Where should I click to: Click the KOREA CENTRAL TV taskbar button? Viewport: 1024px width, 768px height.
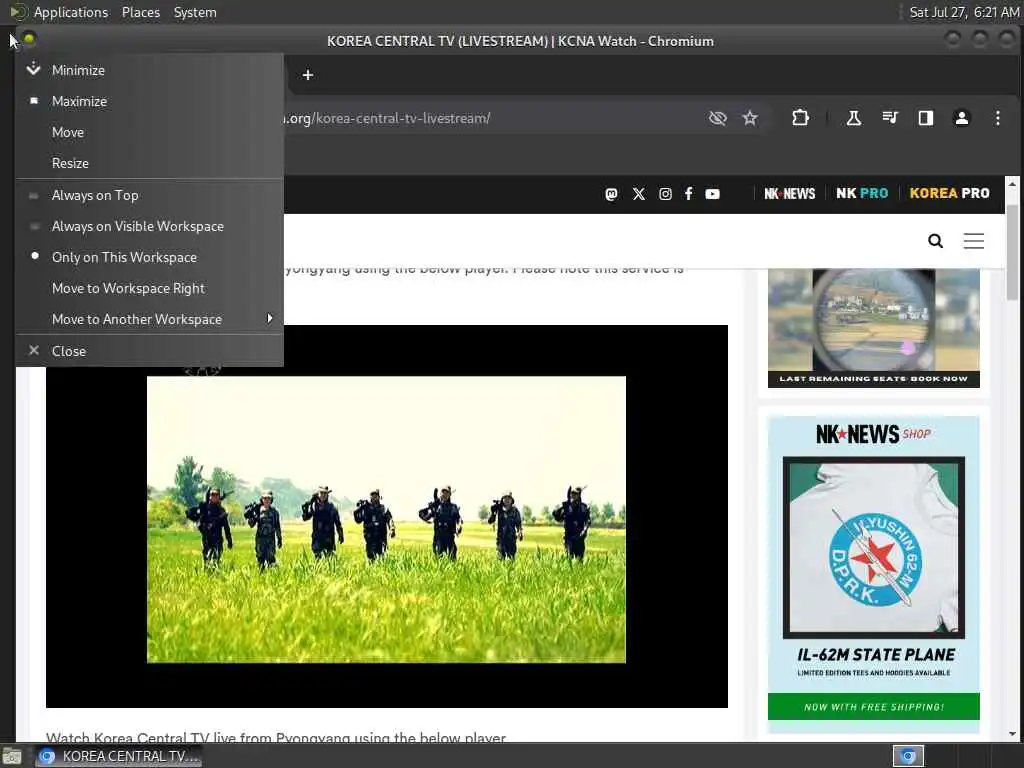118,756
